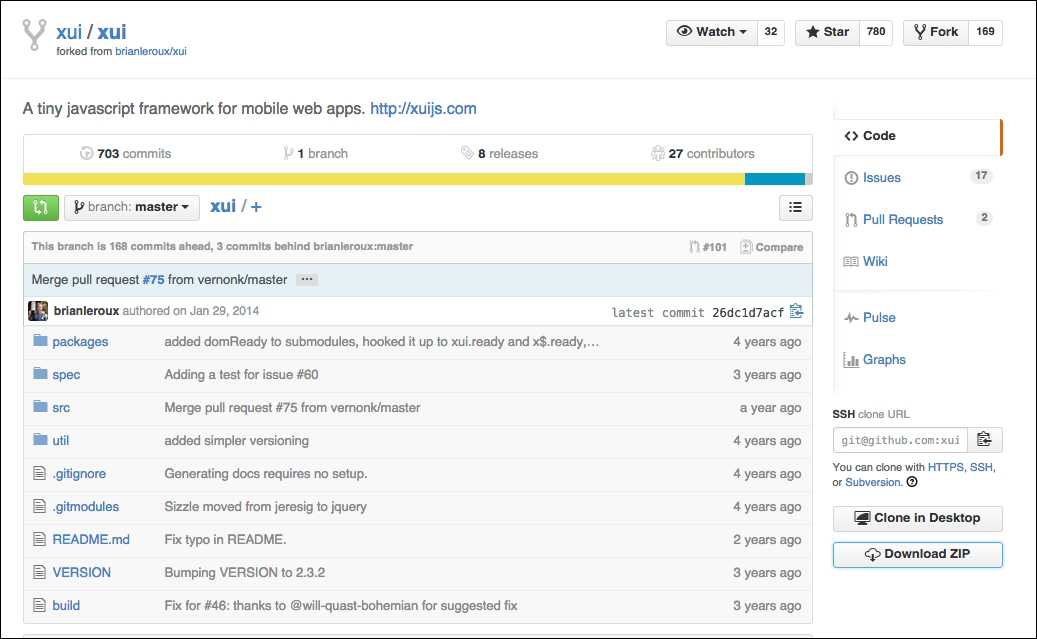Click 'Bumping VERSION to 2.3.2' commit message
Screen dimensions: 1037x639
245,573
